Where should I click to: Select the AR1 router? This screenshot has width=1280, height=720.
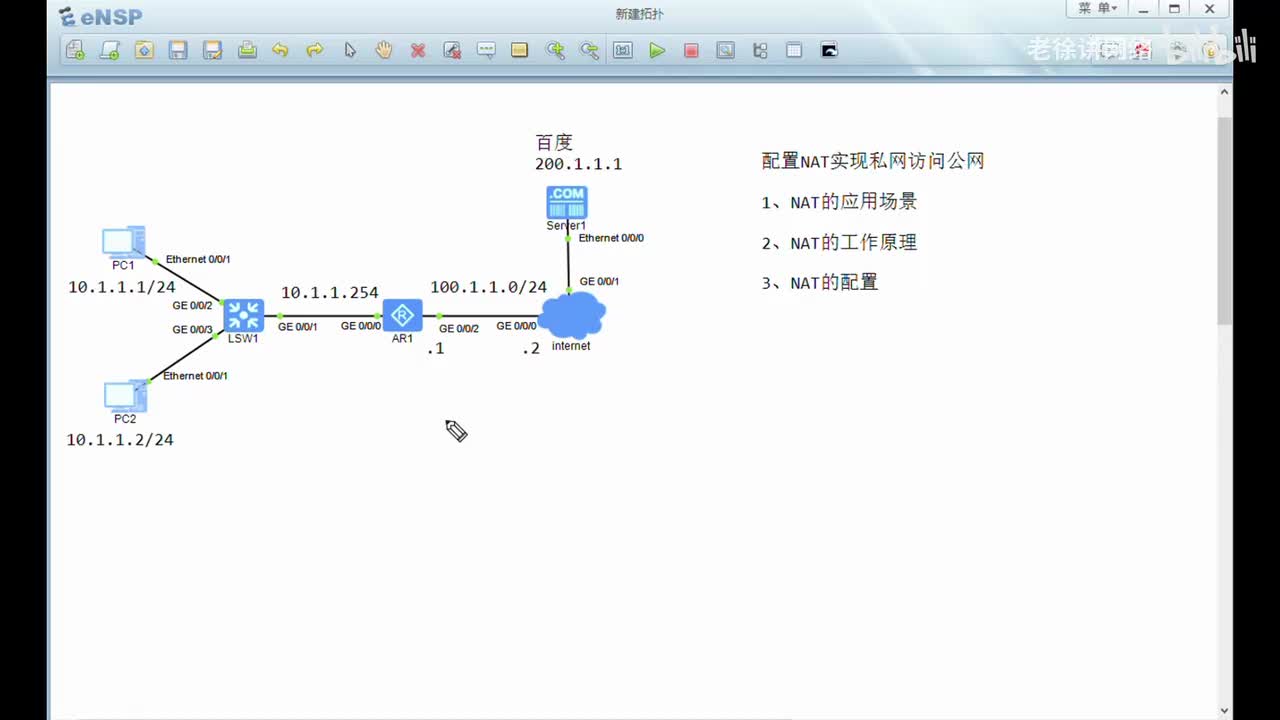(402, 316)
